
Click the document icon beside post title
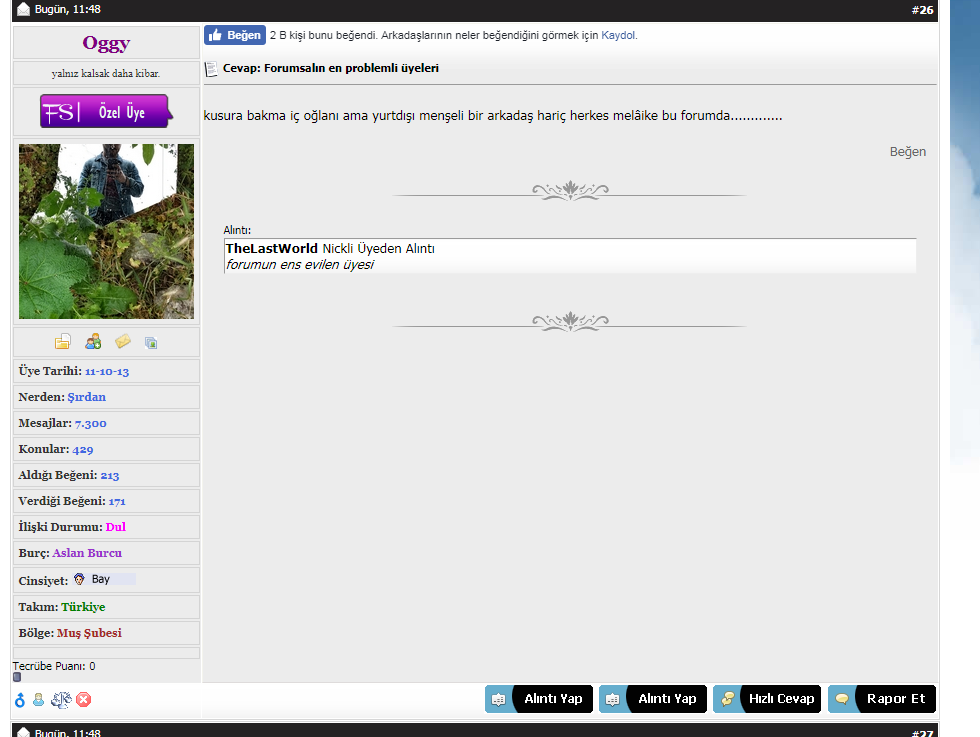(211, 69)
